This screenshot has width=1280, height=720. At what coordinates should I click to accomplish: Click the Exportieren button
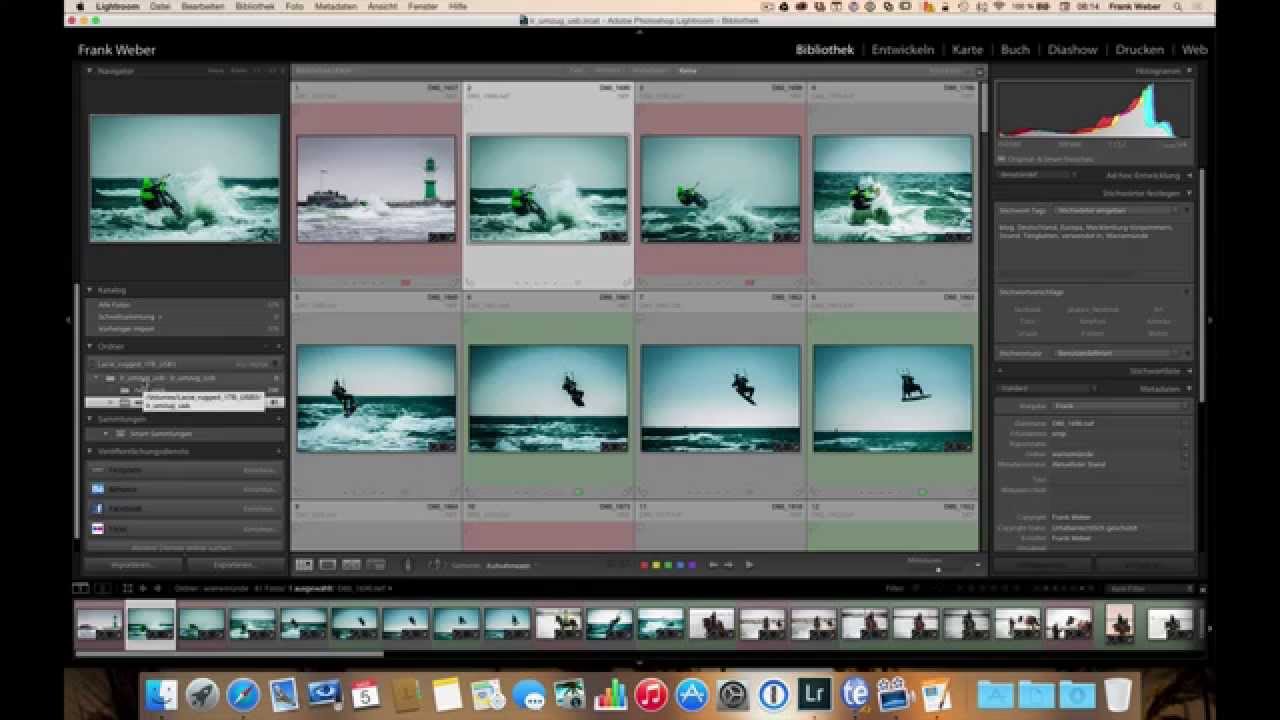[x=235, y=565]
